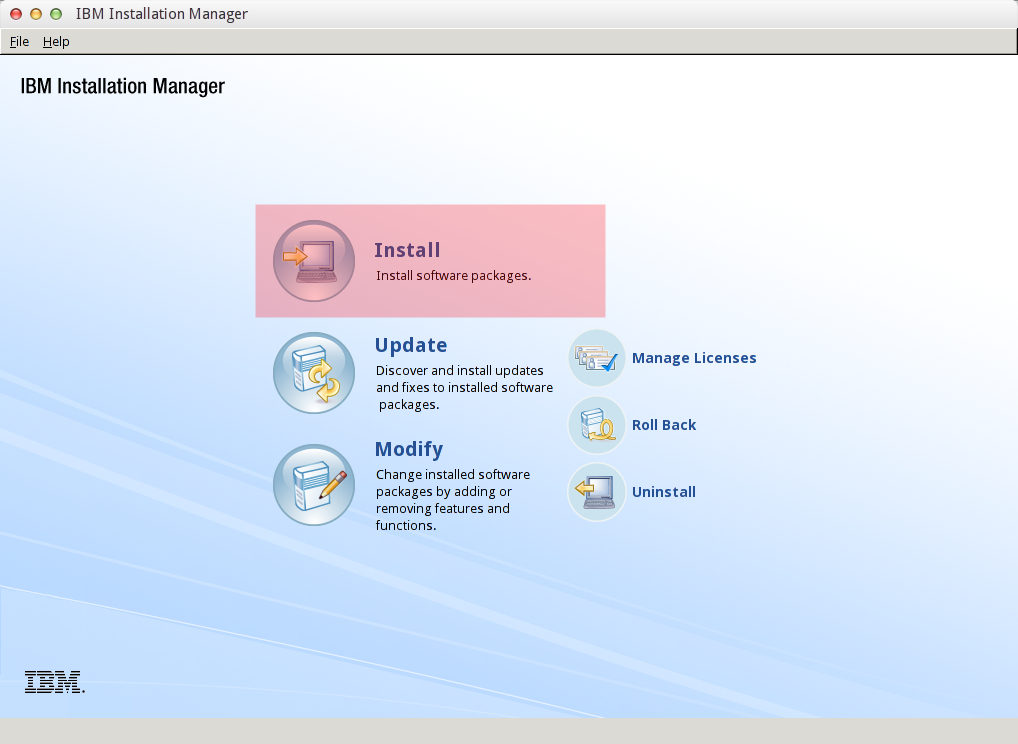
Task: Open the Uninstall link
Action: 664,491
